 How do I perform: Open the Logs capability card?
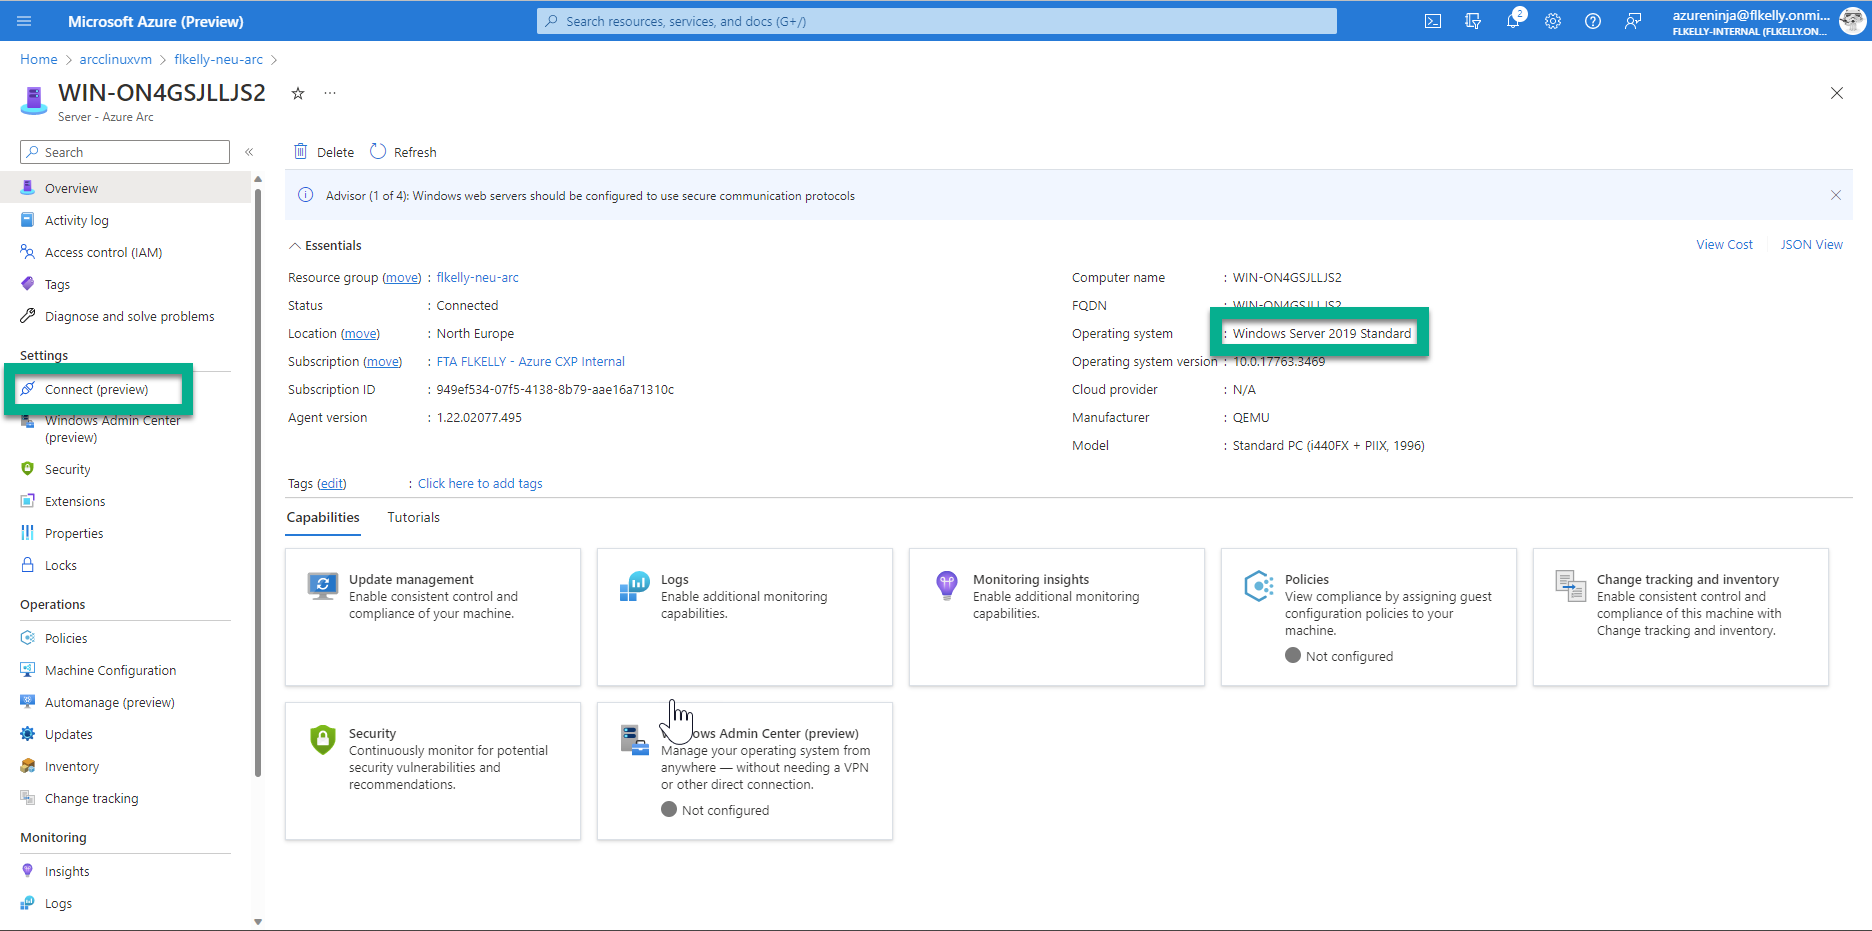(745, 617)
